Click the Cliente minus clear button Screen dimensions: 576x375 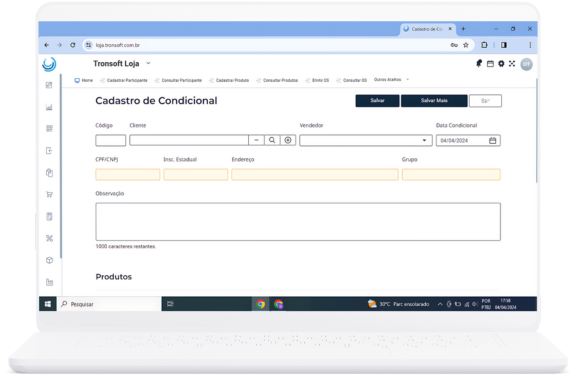click(x=256, y=140)
